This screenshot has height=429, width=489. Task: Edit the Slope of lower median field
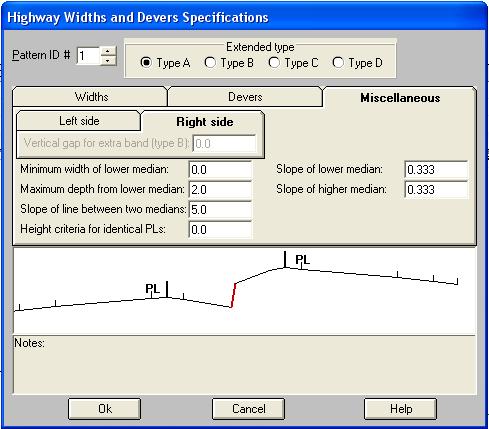click(x=436, y=170)
